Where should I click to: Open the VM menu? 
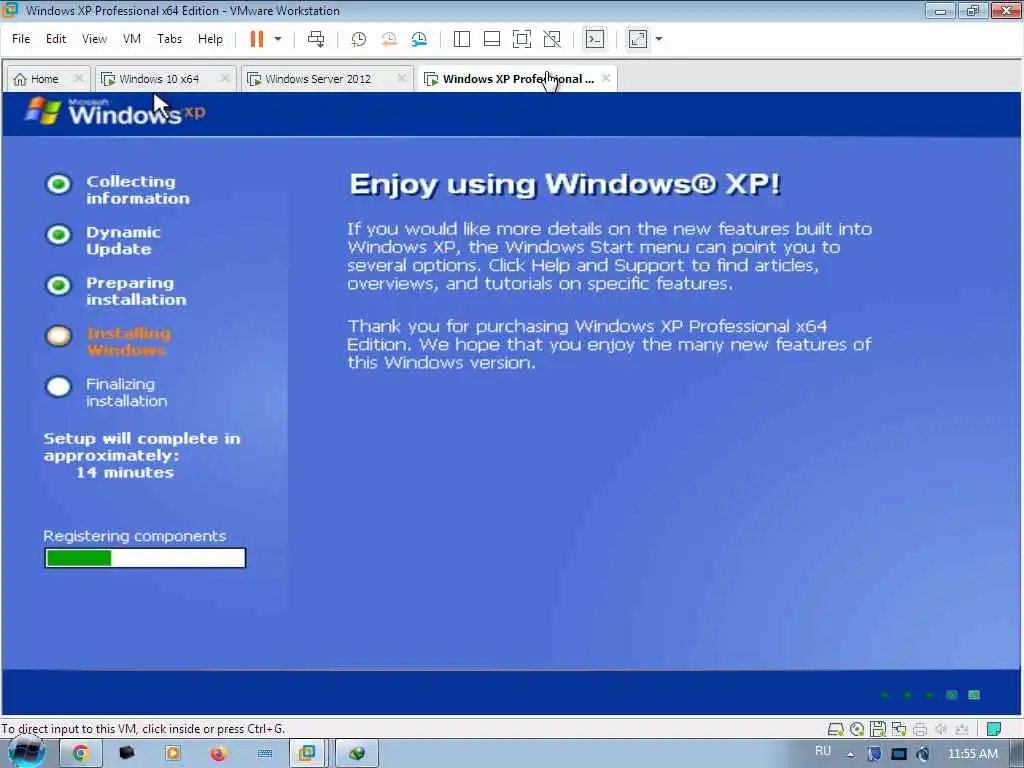(x=132, y=39)
